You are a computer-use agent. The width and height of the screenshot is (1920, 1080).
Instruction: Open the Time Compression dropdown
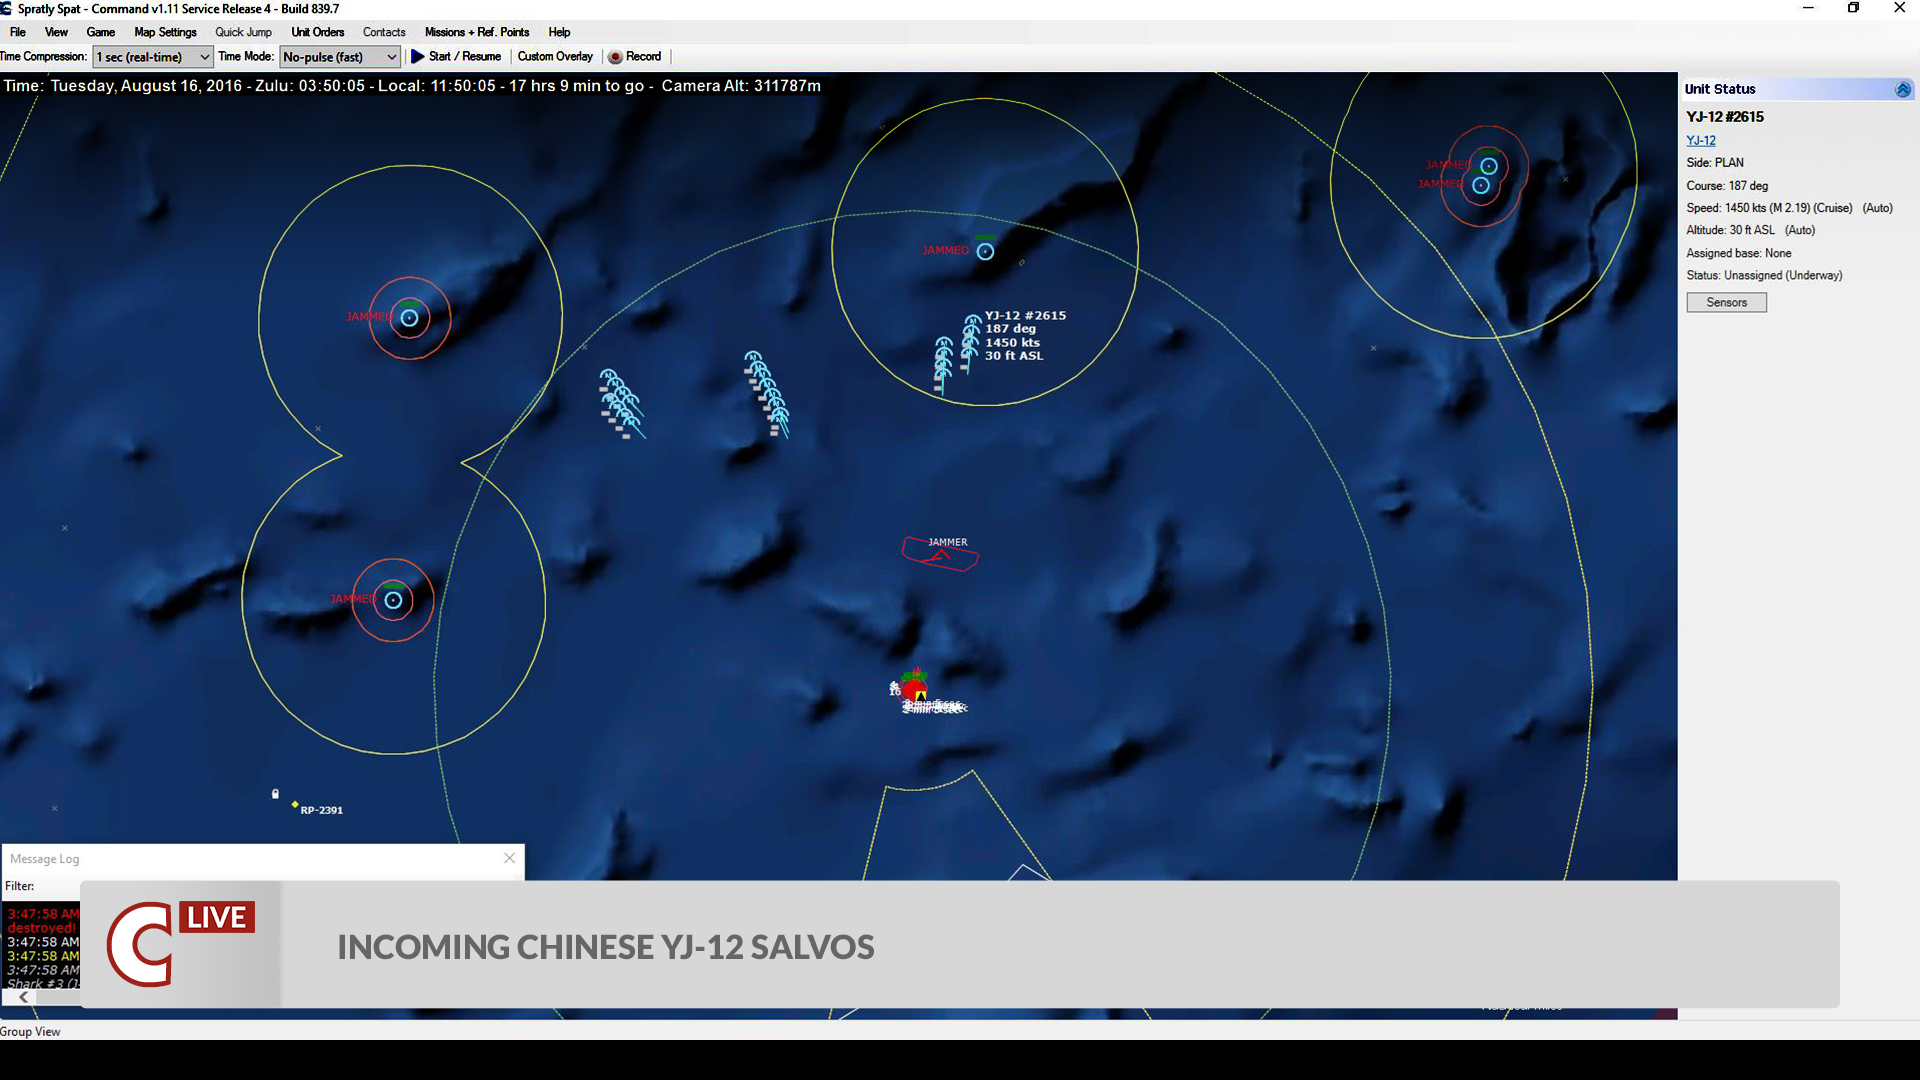pyautogui.click(x=203, y=57)
